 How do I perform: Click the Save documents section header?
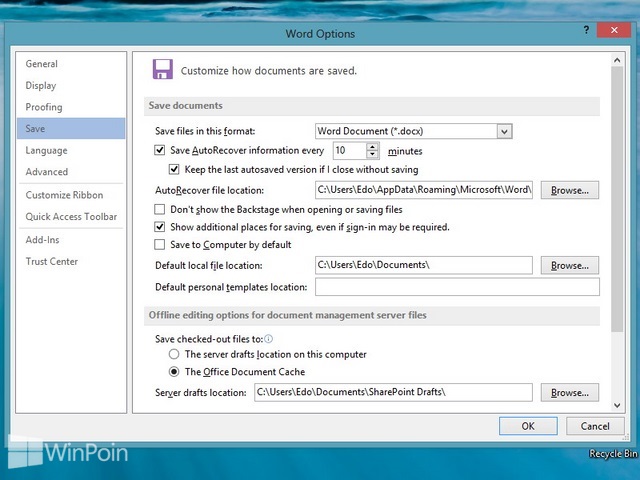[372, 106]
